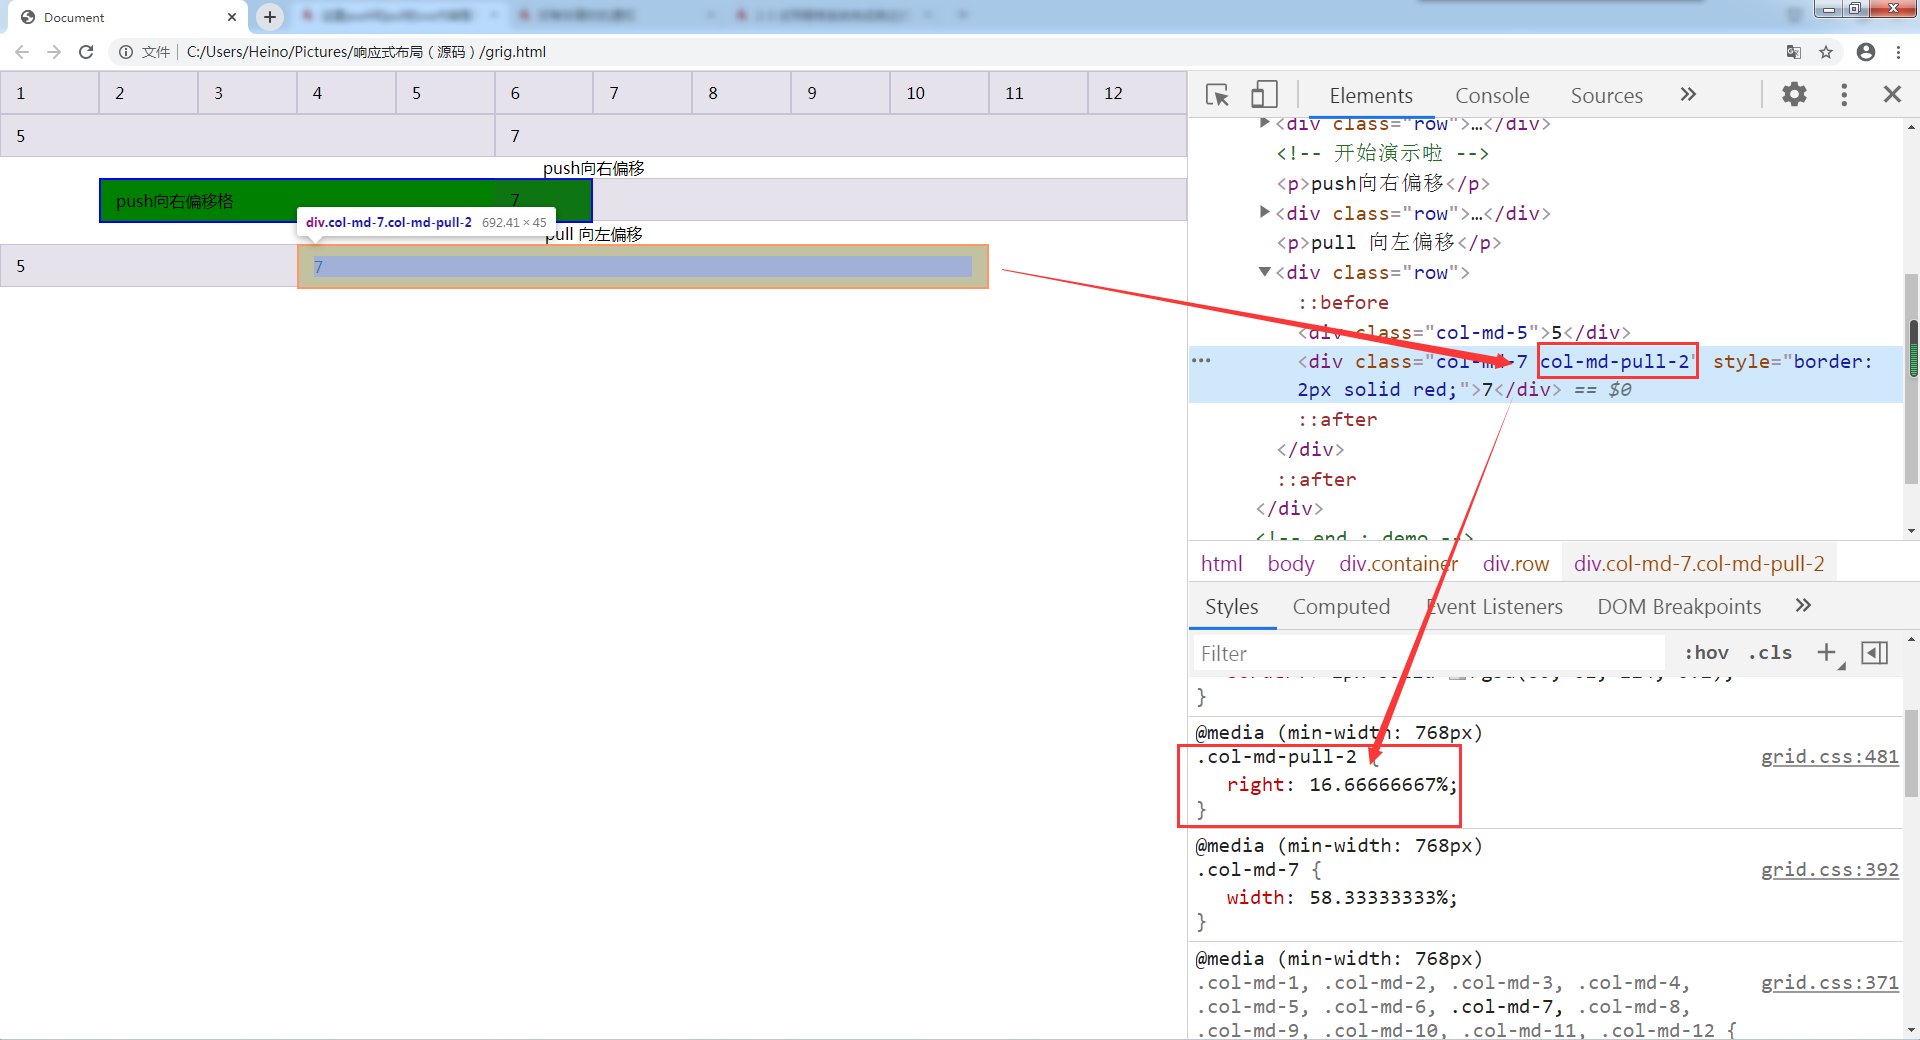The image size is (1920, 1040).
Task: Switch to the Console tab
Action: click(1492, 95)
